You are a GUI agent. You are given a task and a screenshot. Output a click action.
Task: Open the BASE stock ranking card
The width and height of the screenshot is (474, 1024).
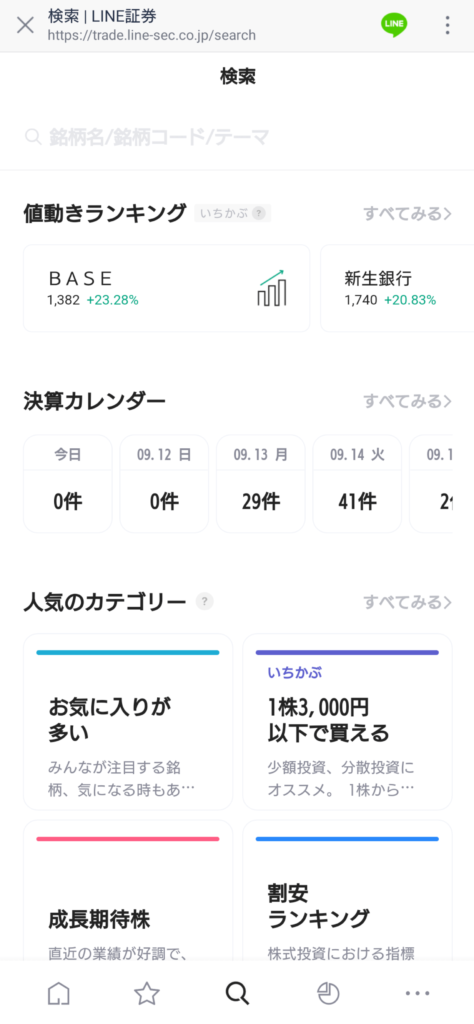tap(166, 289)
